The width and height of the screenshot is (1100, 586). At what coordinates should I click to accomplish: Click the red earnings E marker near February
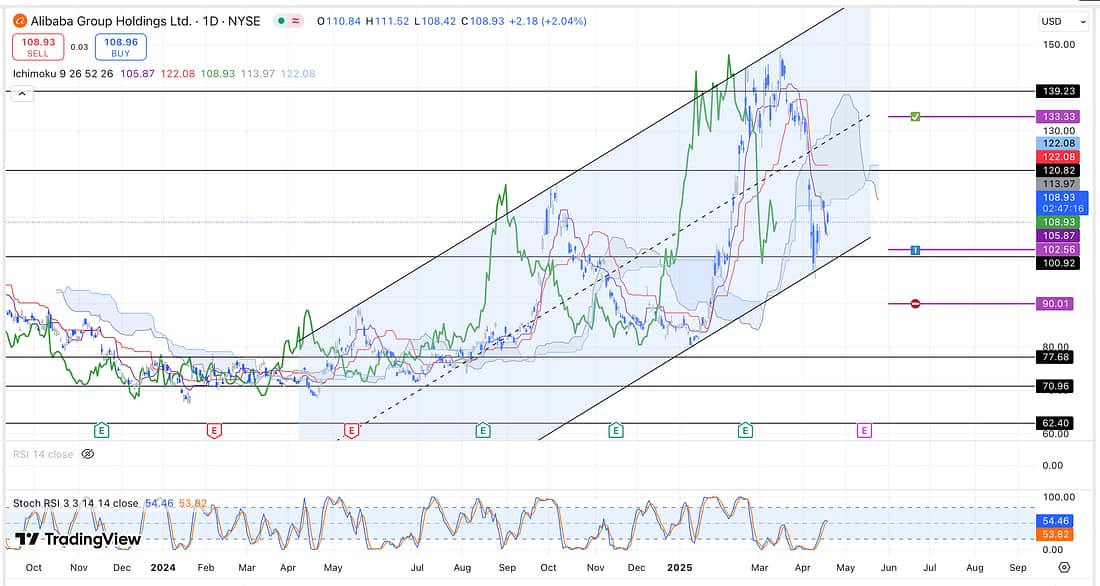click(213, 430)
